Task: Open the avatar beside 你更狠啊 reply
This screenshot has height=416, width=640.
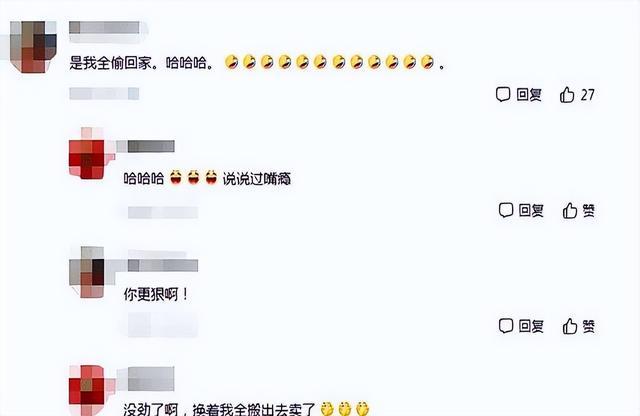Action: tap(87, 272)
